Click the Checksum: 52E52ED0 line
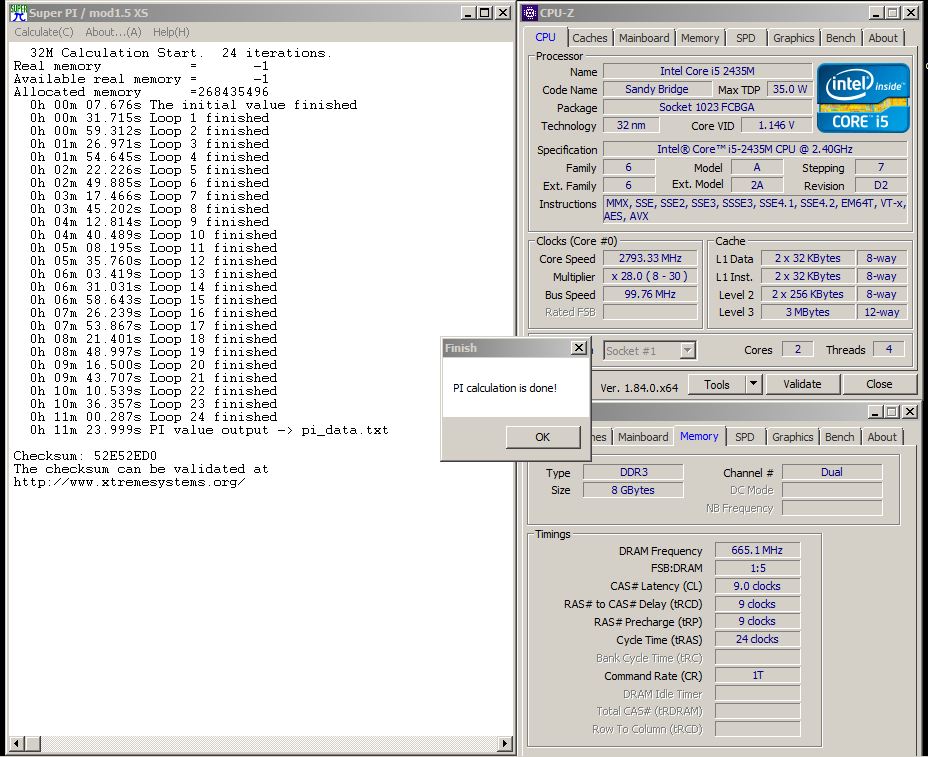This screenshot has width=928, height=757. pos(85,456)
